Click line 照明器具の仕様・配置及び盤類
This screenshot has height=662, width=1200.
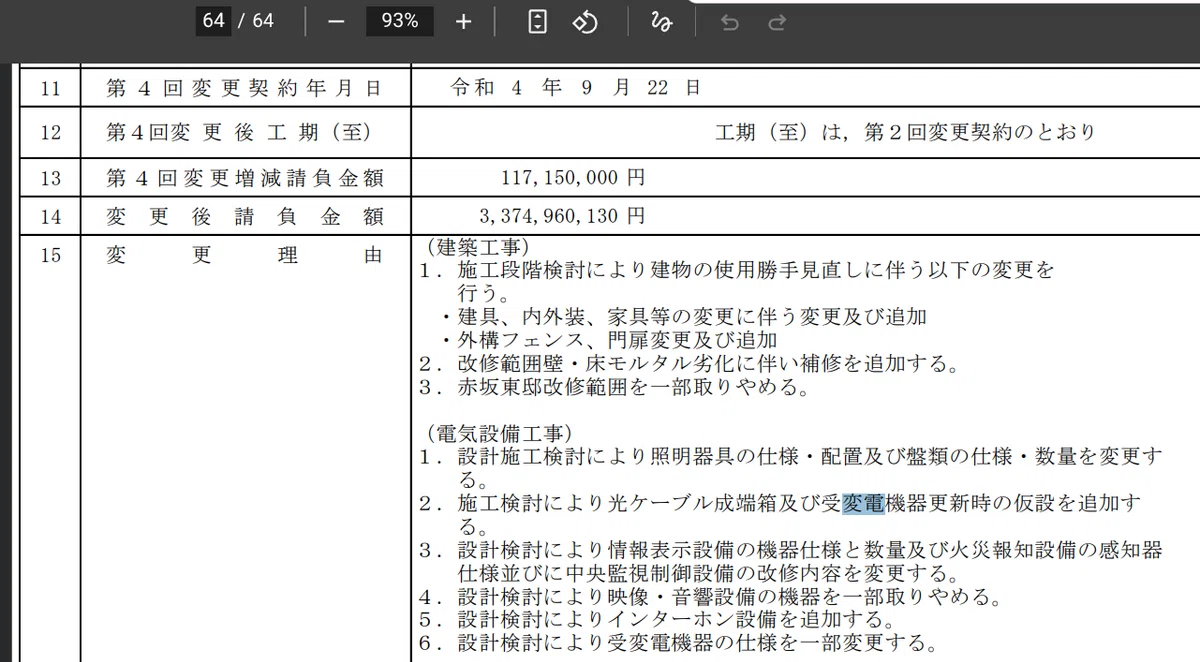click(x=792, y=457)
